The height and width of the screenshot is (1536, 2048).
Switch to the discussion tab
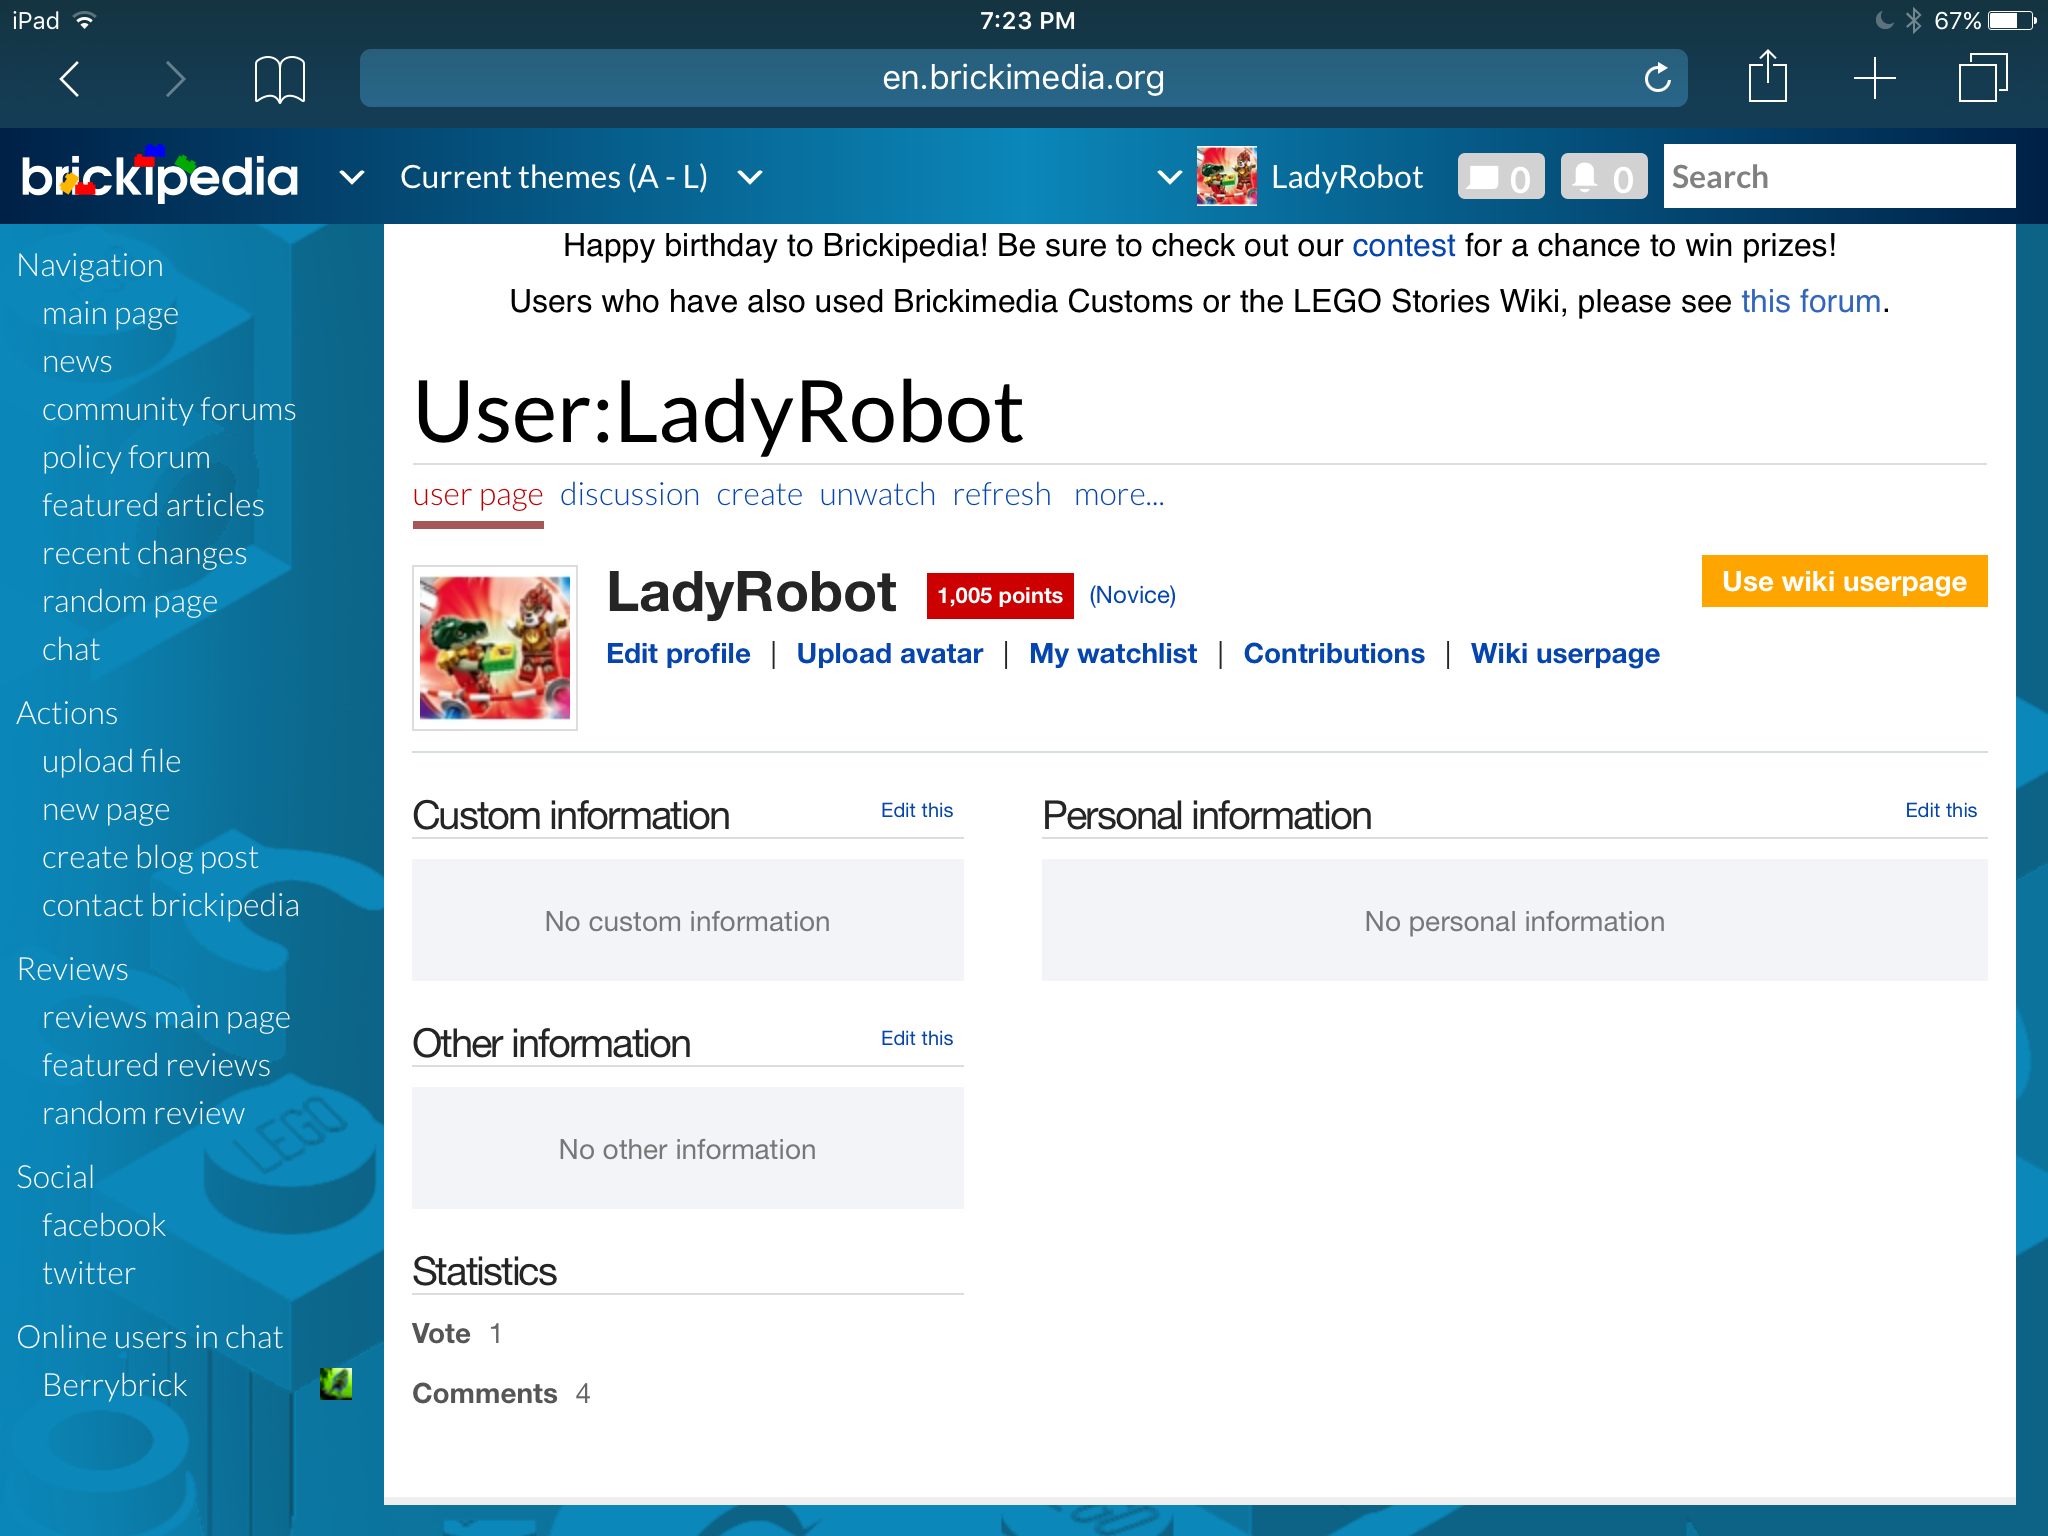629,495
